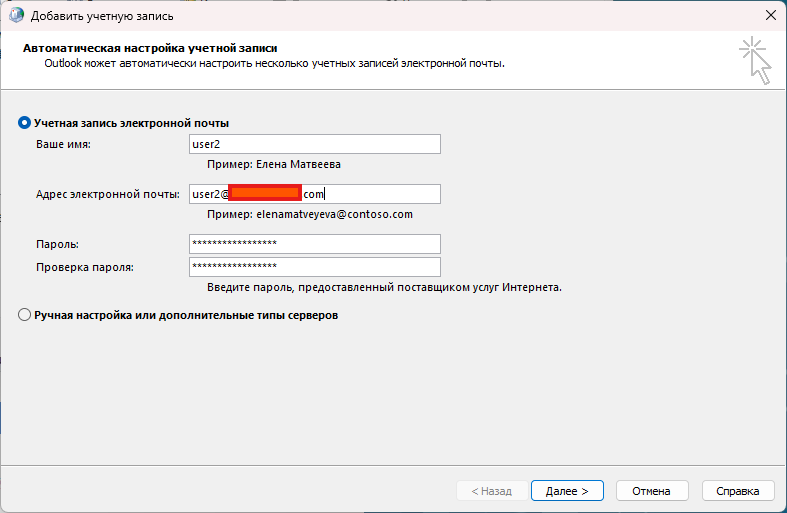The height and width of the screenshot is (513, 787).
Task: Click the Введите пароль hint below password fields
Action: 384,287
